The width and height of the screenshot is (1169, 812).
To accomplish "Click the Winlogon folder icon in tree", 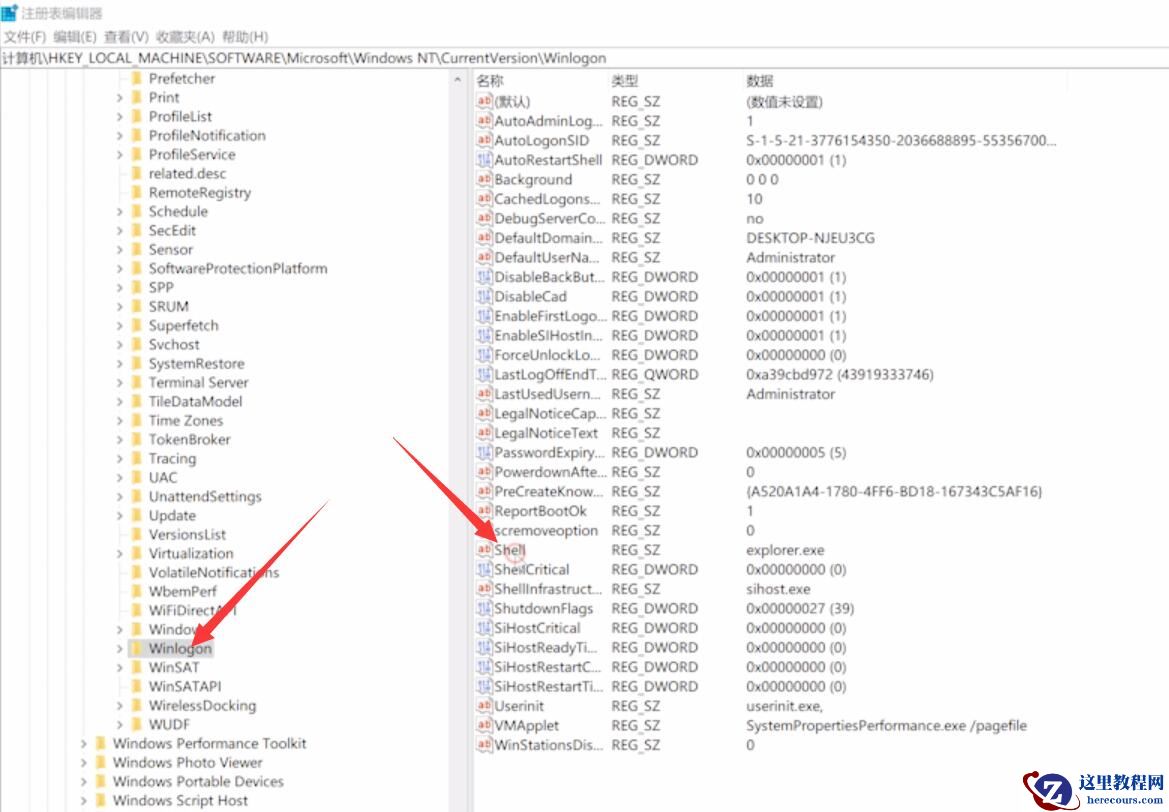I will click(x=136, y=648).
